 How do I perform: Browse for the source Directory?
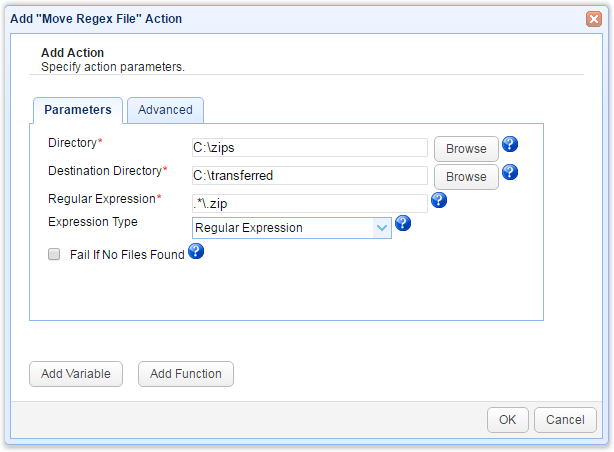pos(466,149)
